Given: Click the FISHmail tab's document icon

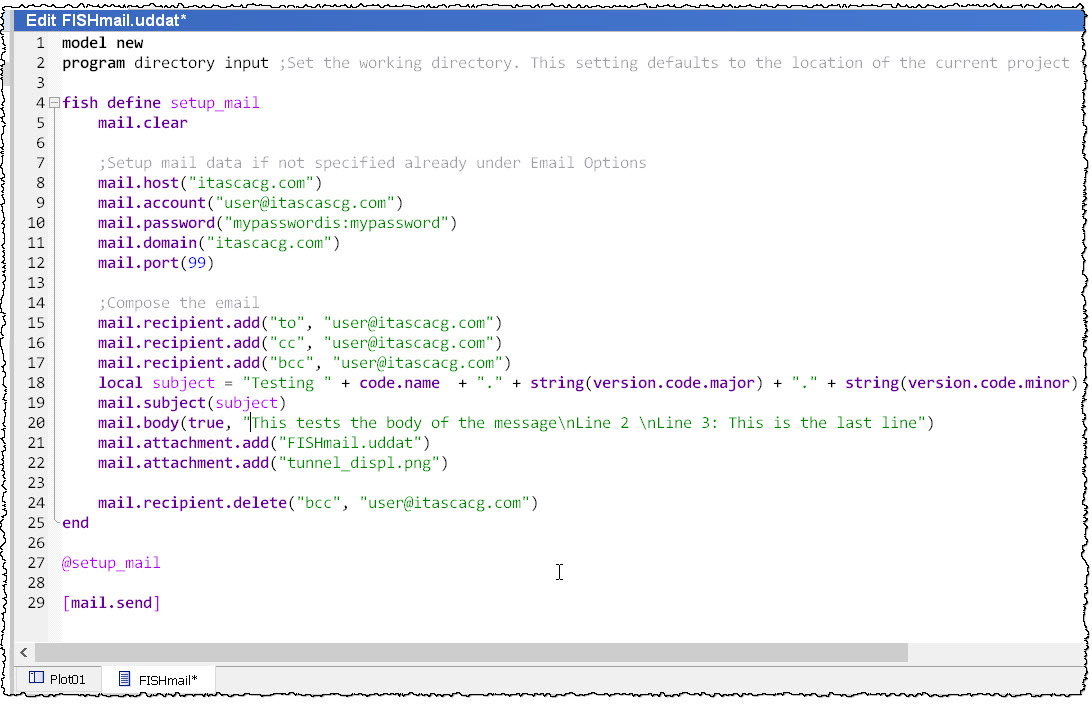Looking at the screenshot, I should point(124,679).
